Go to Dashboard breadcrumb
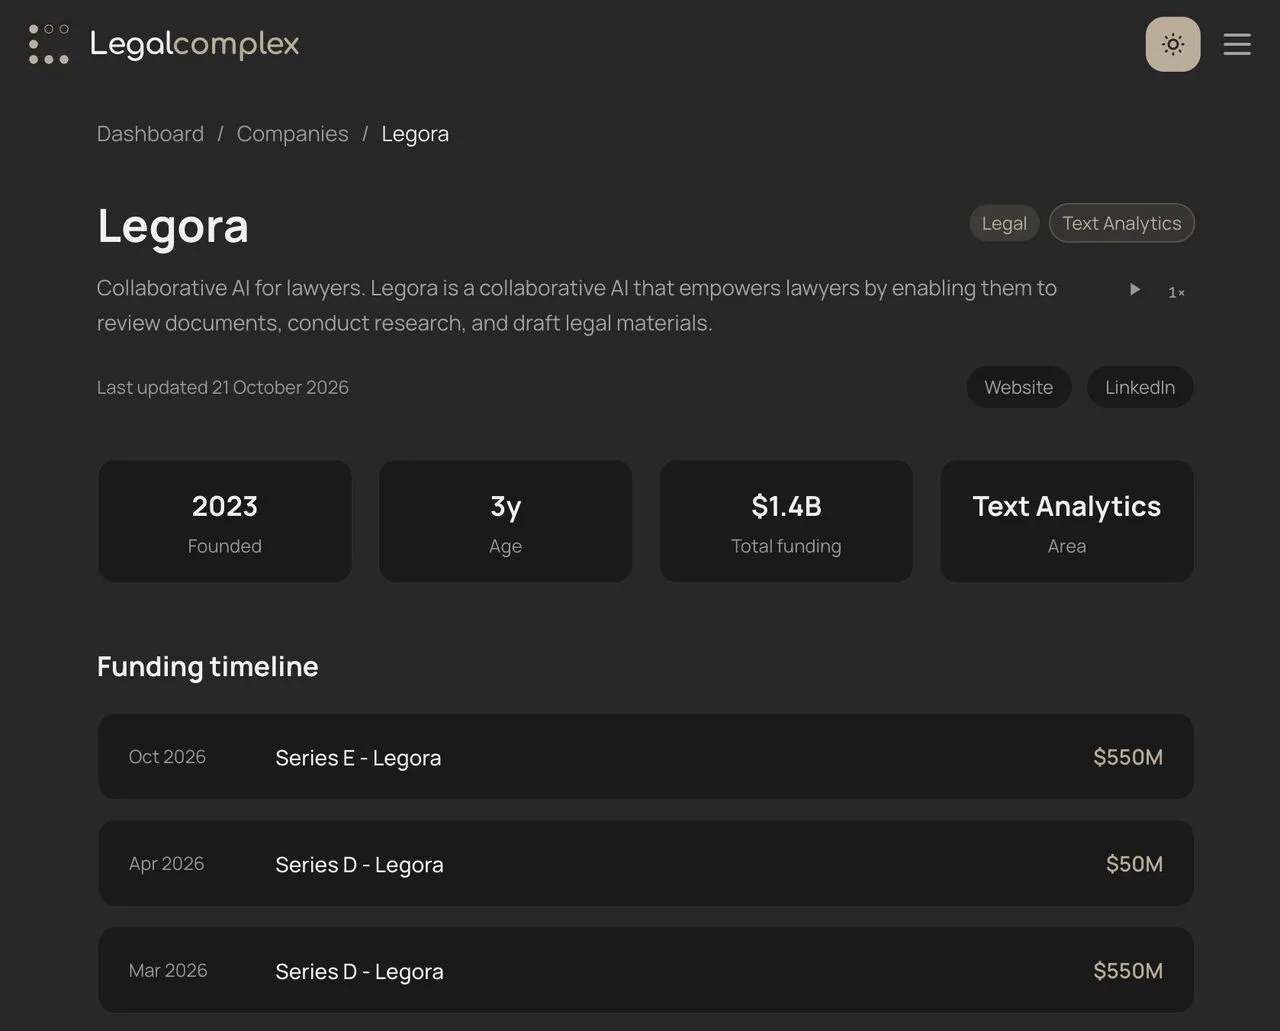 (150, 134)
